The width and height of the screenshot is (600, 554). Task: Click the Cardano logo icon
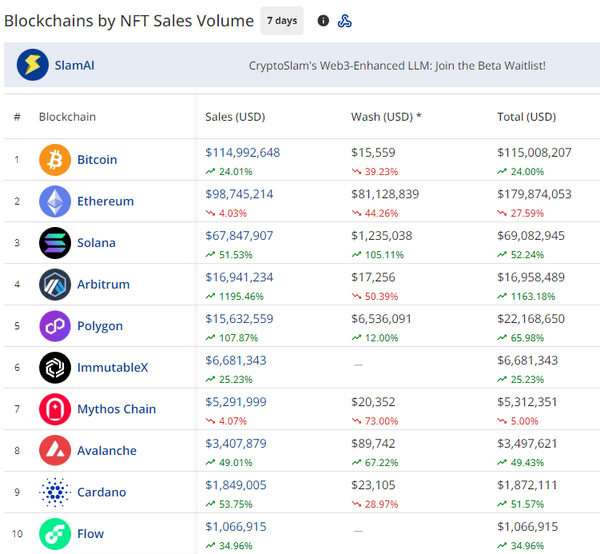pyautogui.click(x=55, y=492)
